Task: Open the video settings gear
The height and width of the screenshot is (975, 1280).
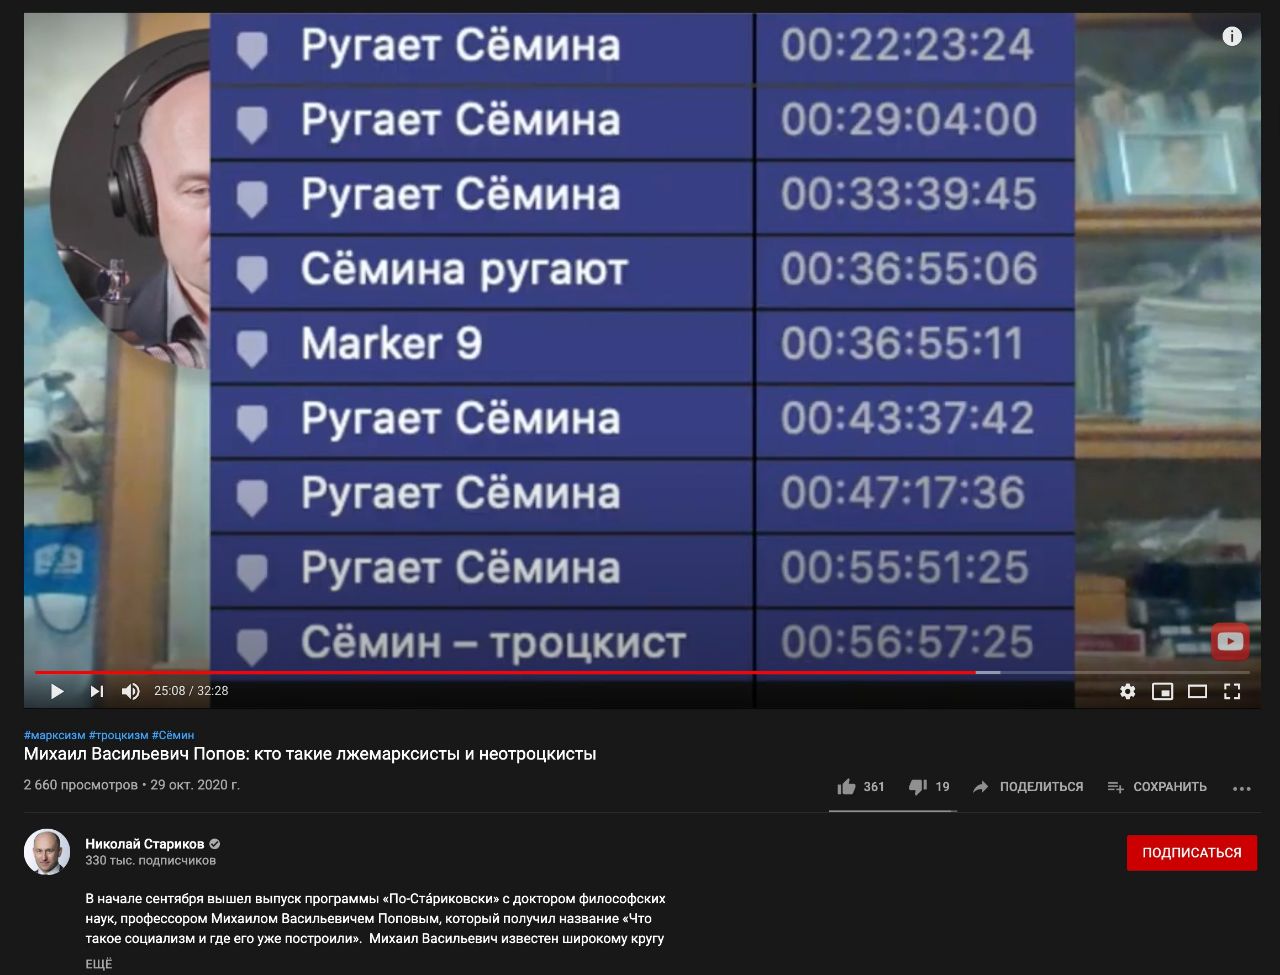Action: (x=1127, y=691)
